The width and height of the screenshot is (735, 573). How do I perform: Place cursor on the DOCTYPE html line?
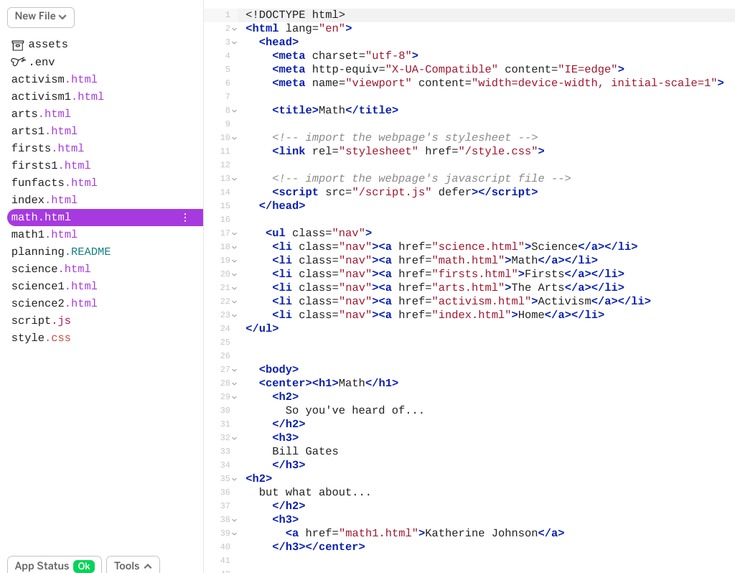pos(295,15)
